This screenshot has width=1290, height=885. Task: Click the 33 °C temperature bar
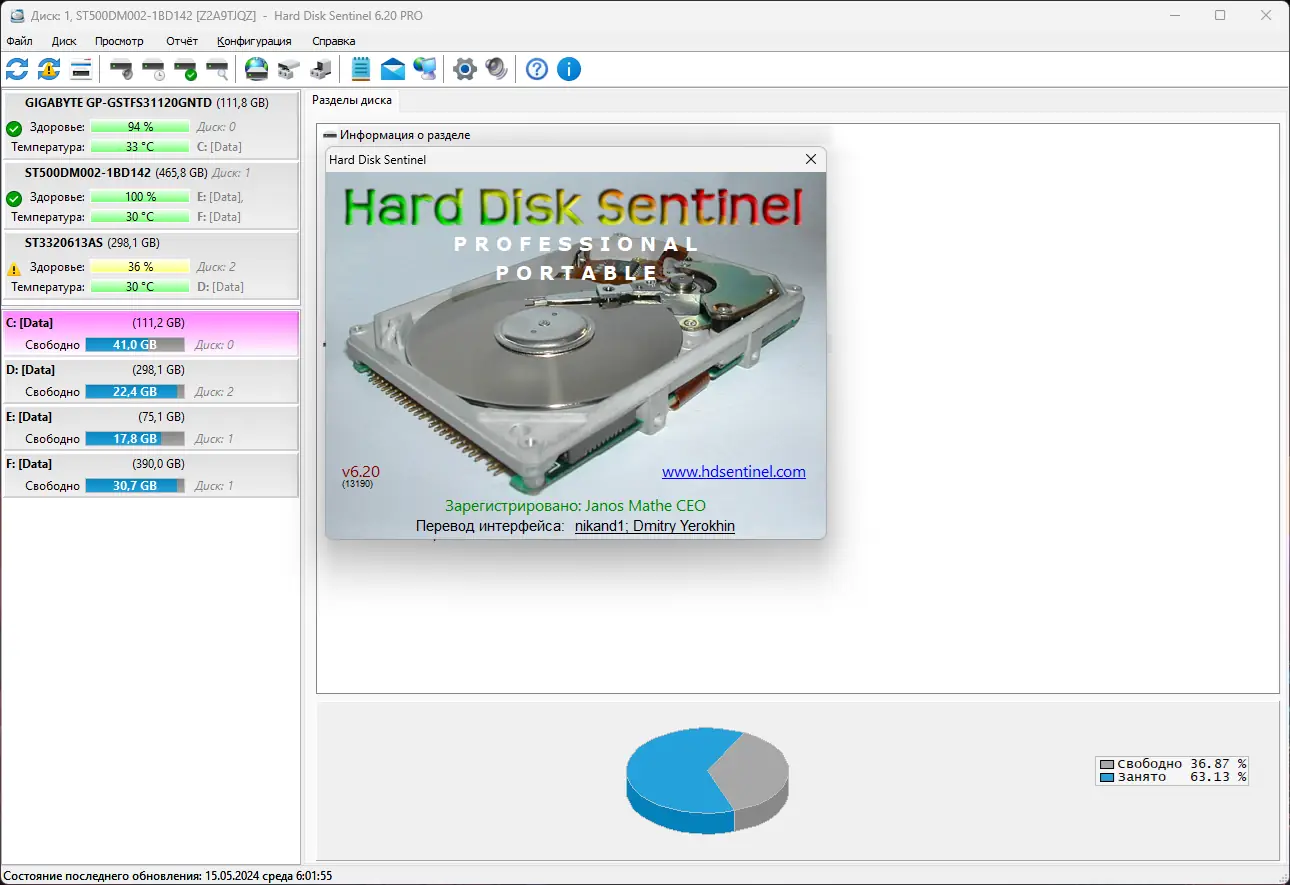pos(140,147)
